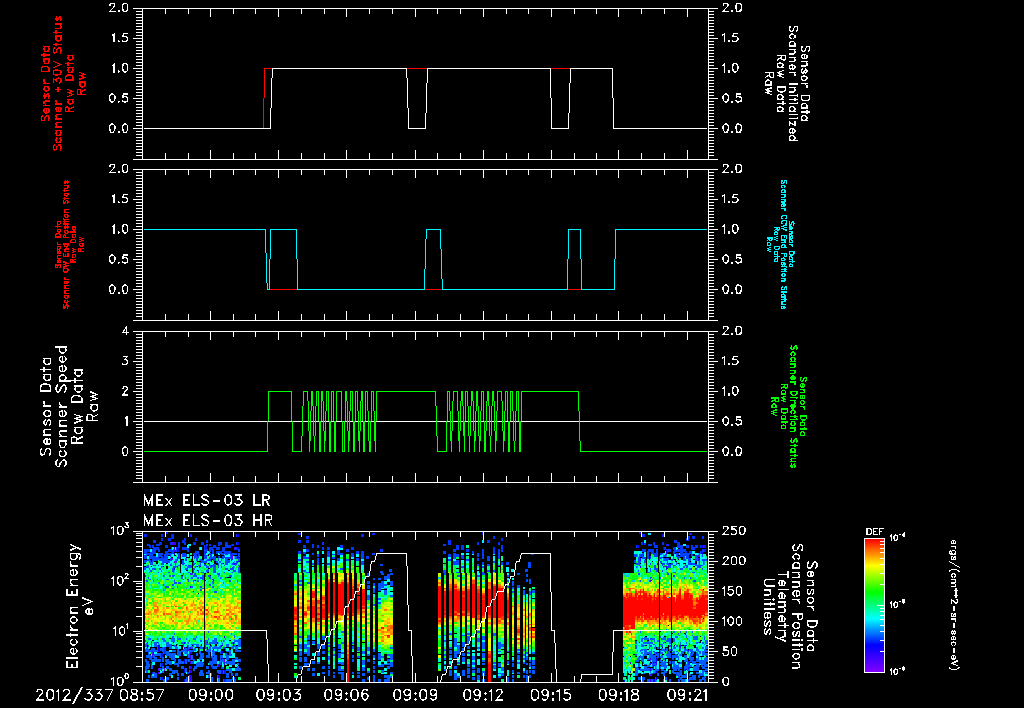This screenshot has width=1024, height=708.
Task: Click the 10^2 tick on the Electron Energy axis
Action: coord(120,580)
